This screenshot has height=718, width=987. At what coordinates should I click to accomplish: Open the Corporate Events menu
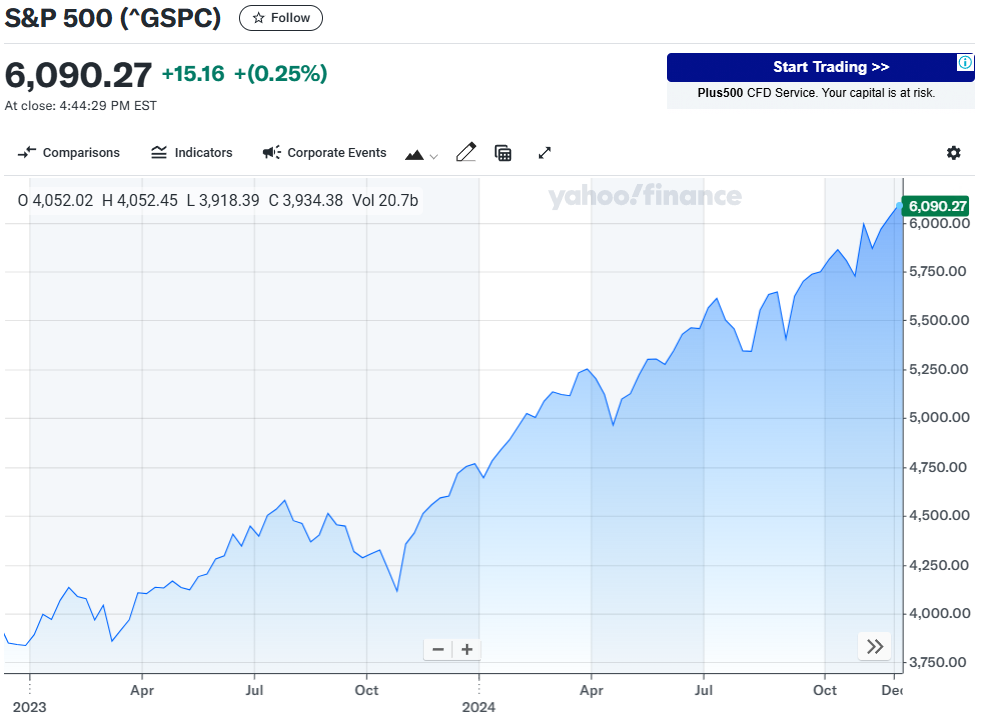point(325,153)
